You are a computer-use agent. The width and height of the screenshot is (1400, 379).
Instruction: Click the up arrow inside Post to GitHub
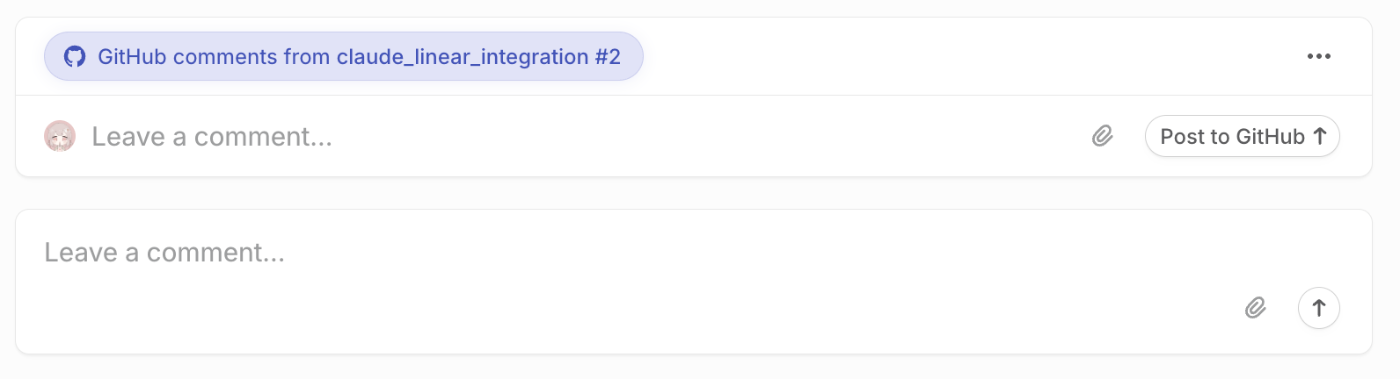click(1319, 136)
